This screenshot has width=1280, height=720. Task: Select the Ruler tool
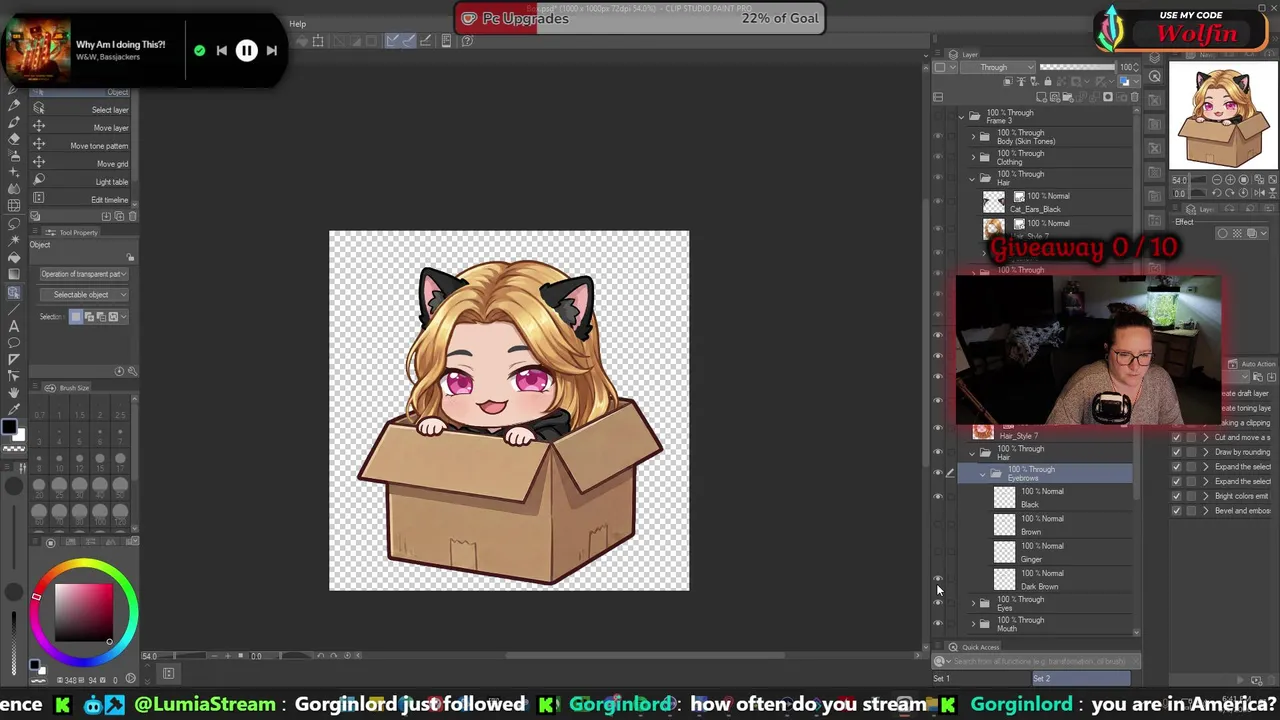[x=14, y=359]
